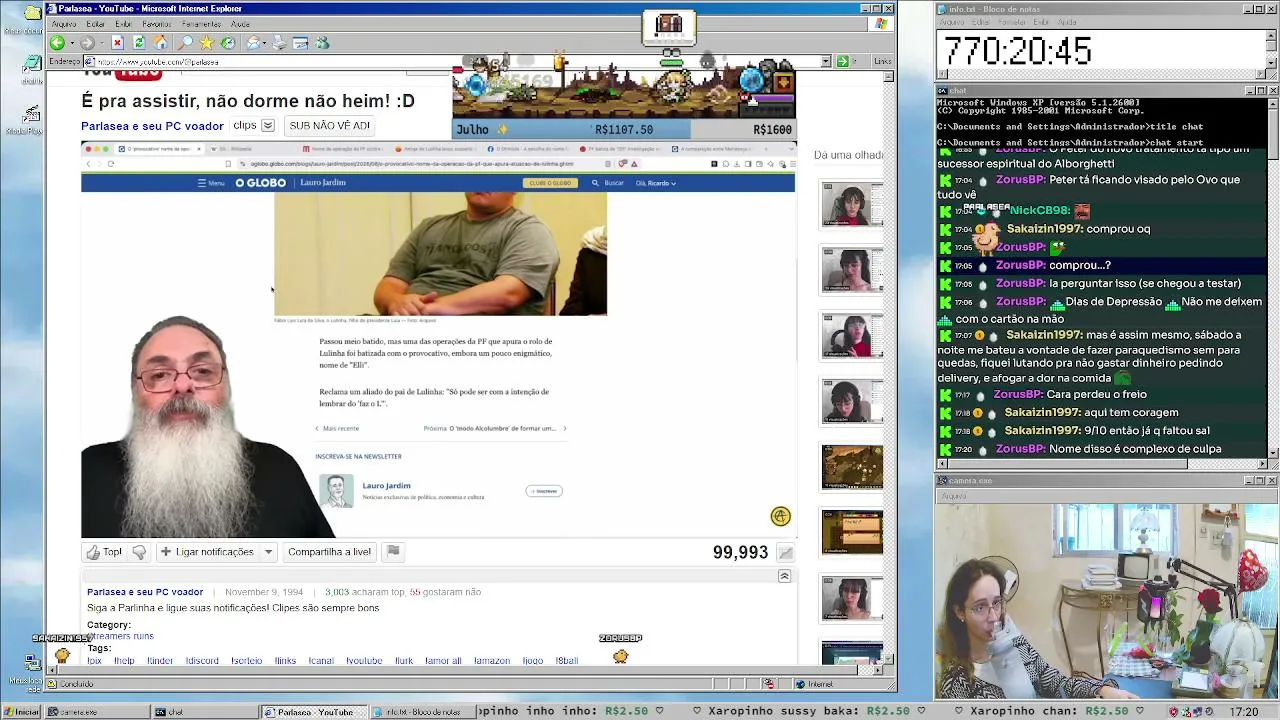Image resolution: width=1280 pixels, height=720 pixels.
Task: Flag the video with the flag icon
Action: 393,551
